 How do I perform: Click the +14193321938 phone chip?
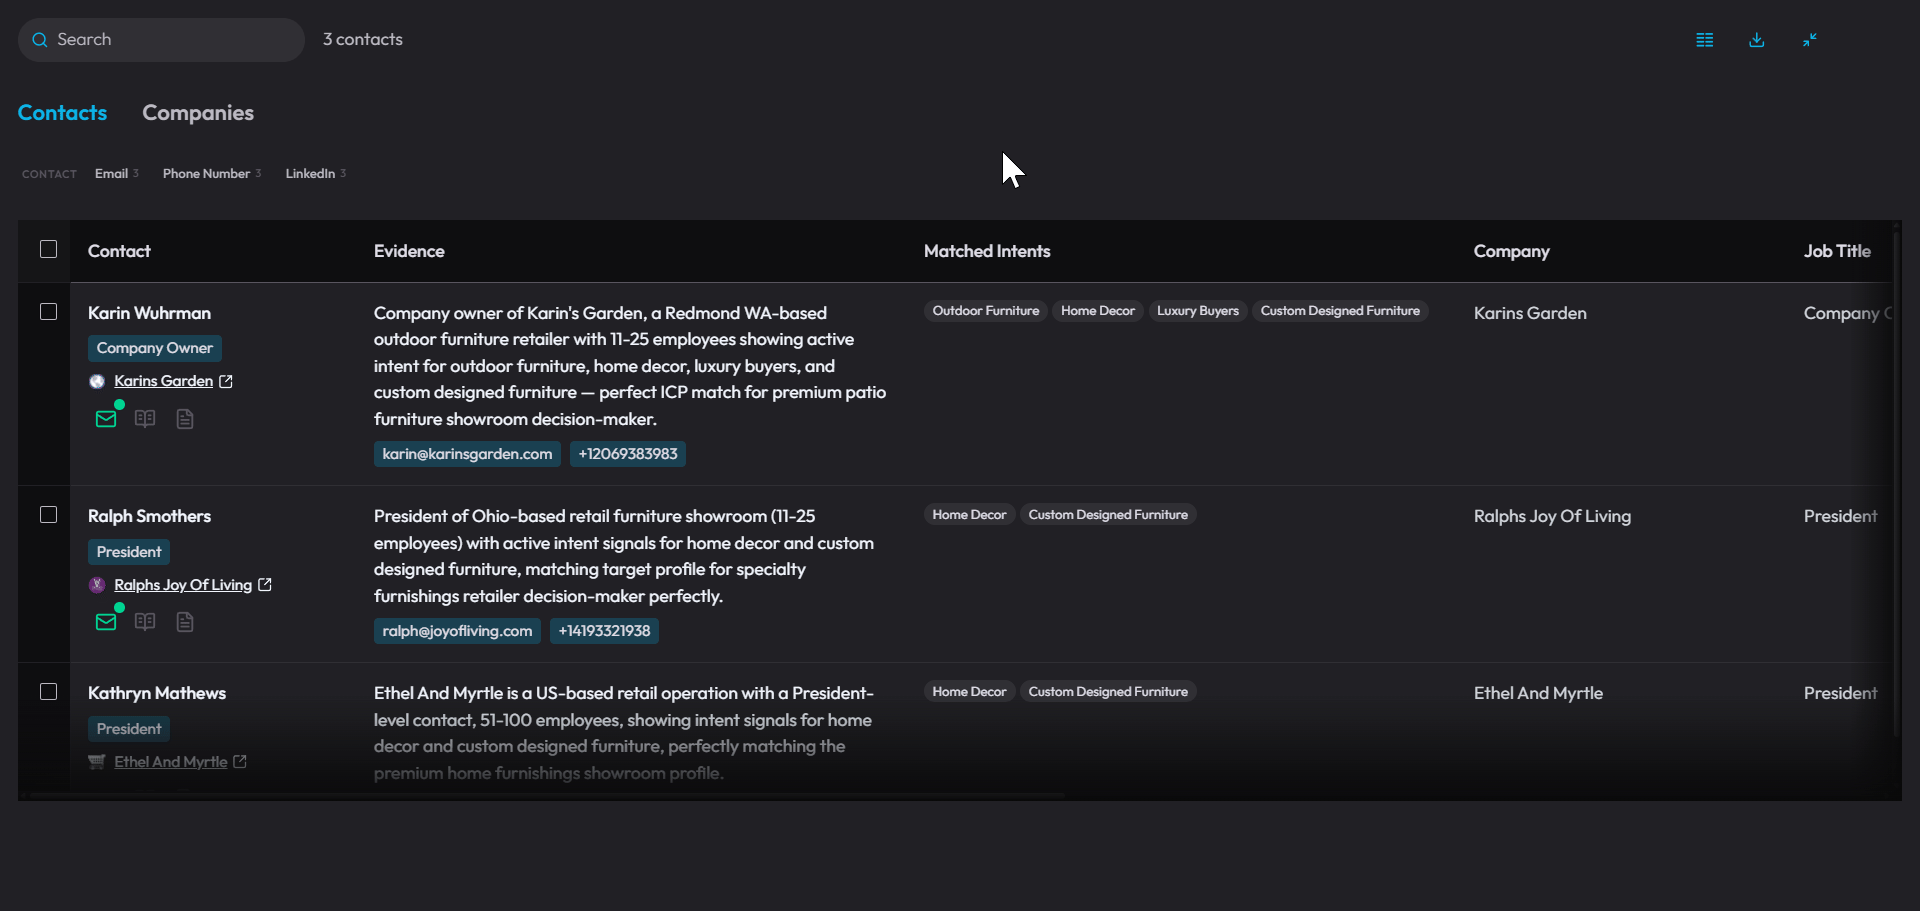pyautogui.click(x=604, y=631)
